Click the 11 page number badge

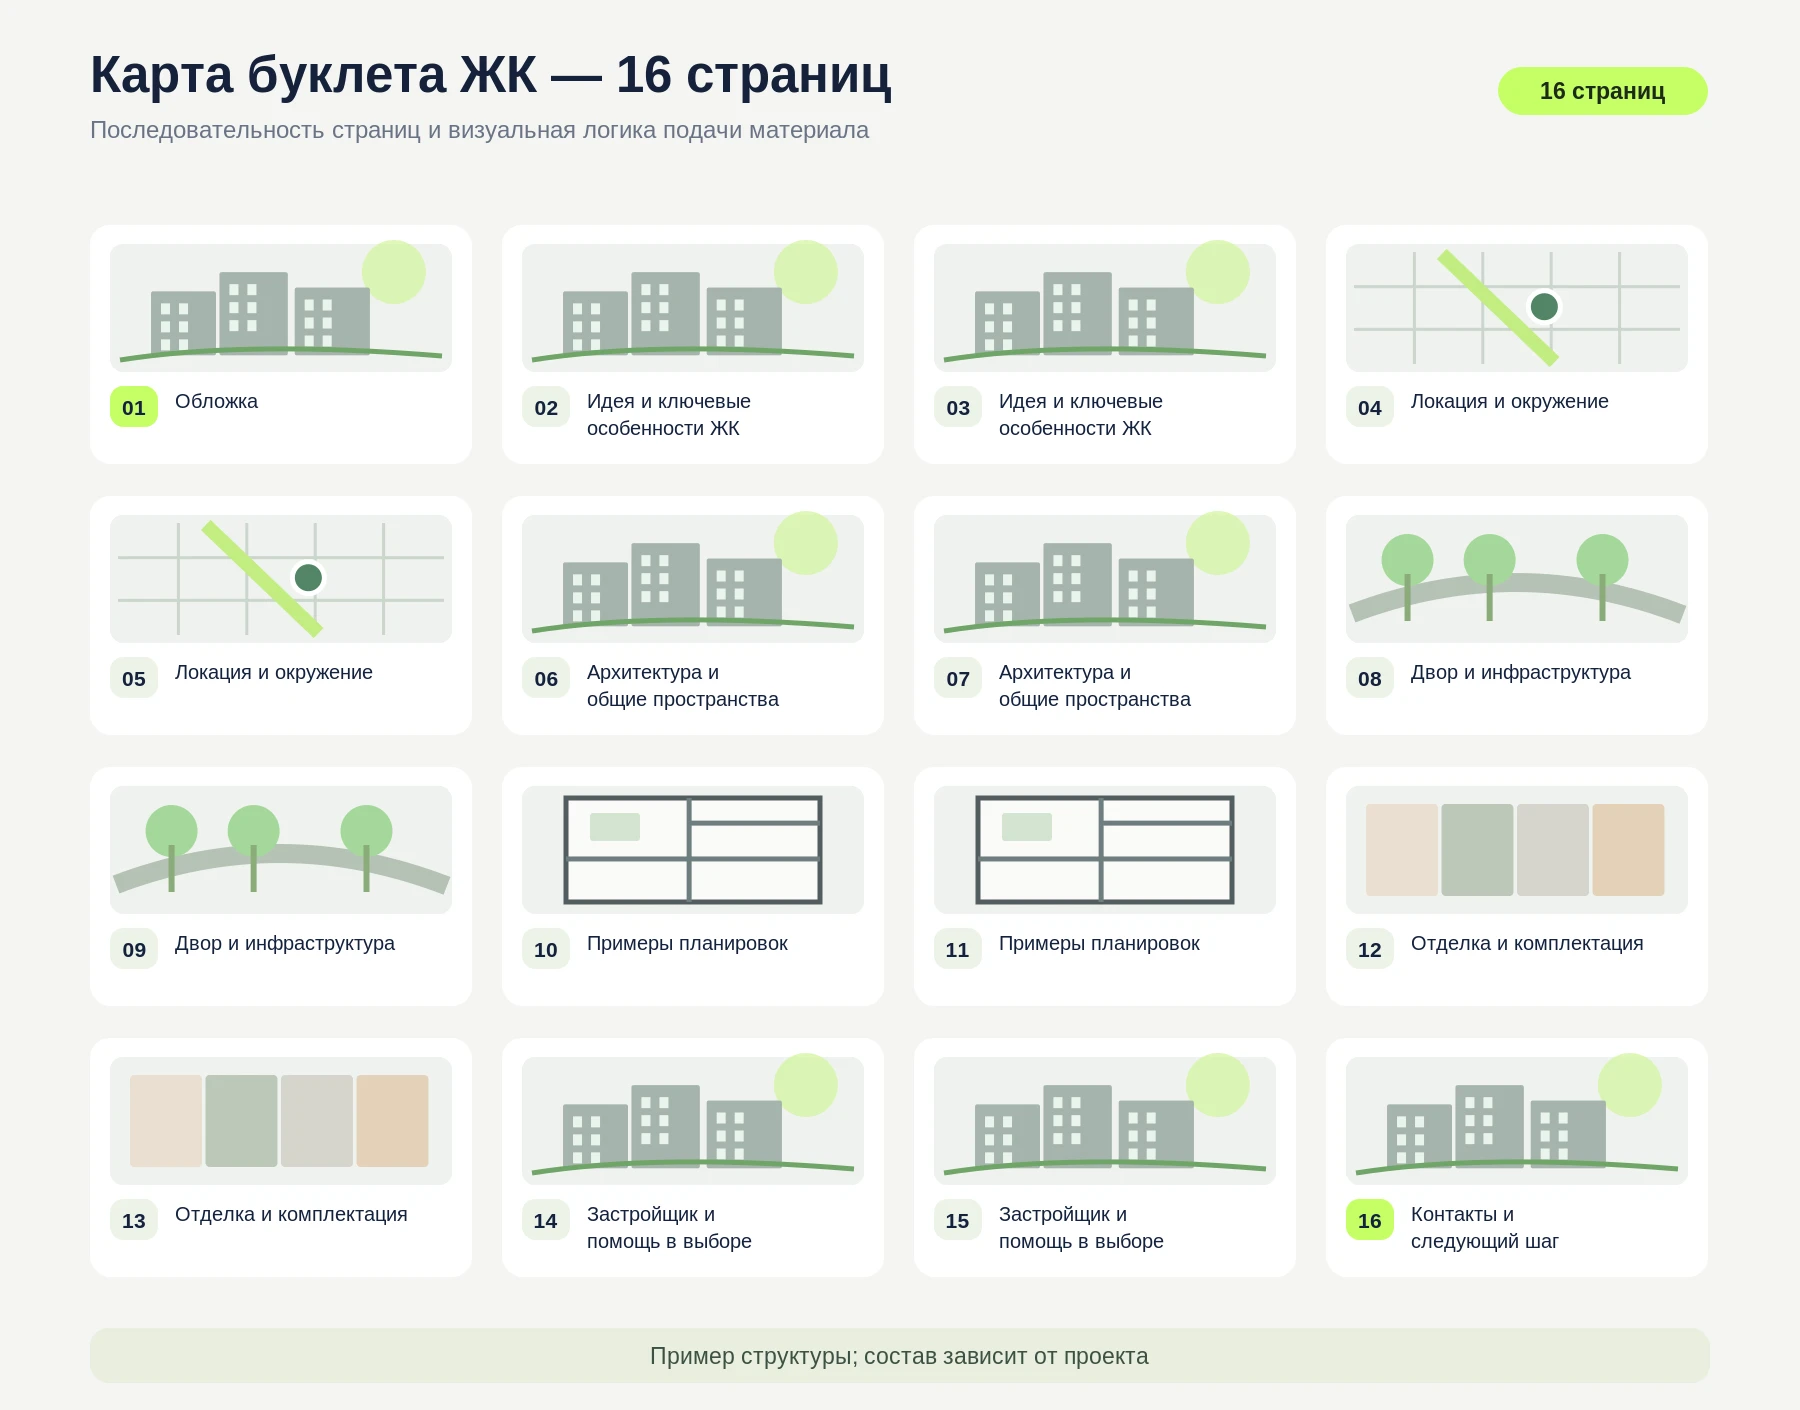pyautogui.click(x=958, y=949)
